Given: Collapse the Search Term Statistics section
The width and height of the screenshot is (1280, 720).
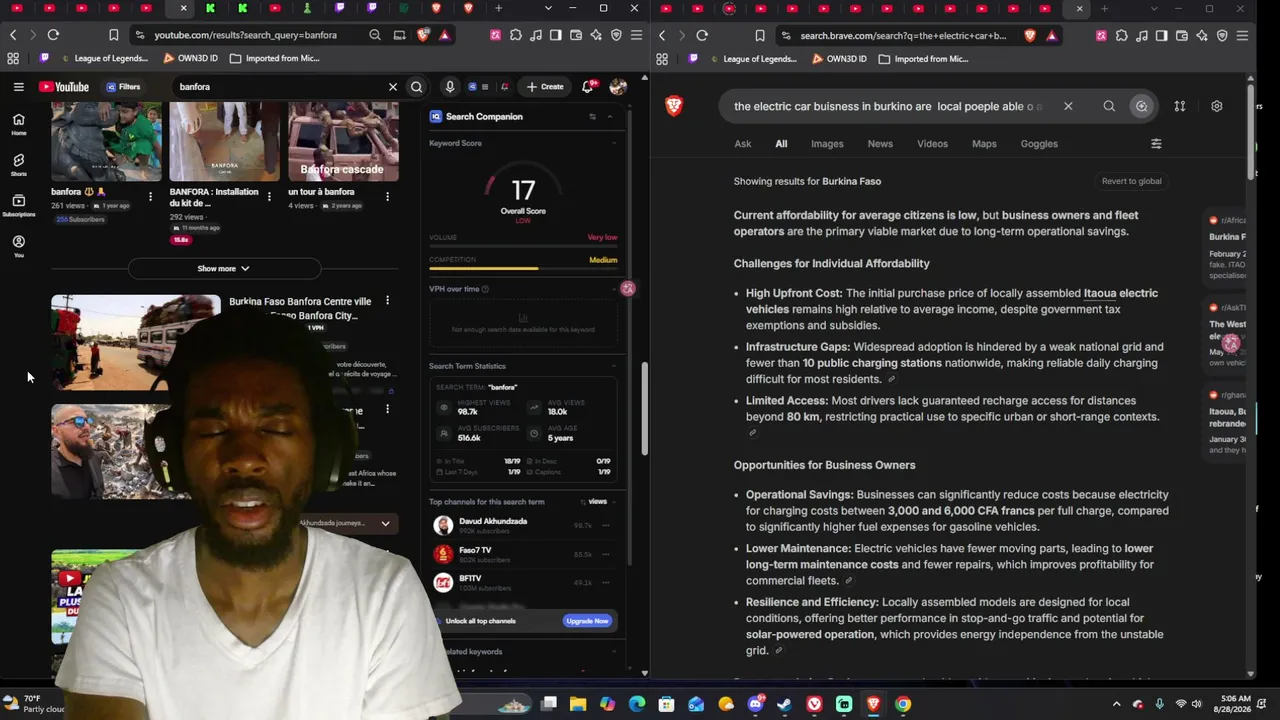Looking at the screenshot, I should coord(614,366).
